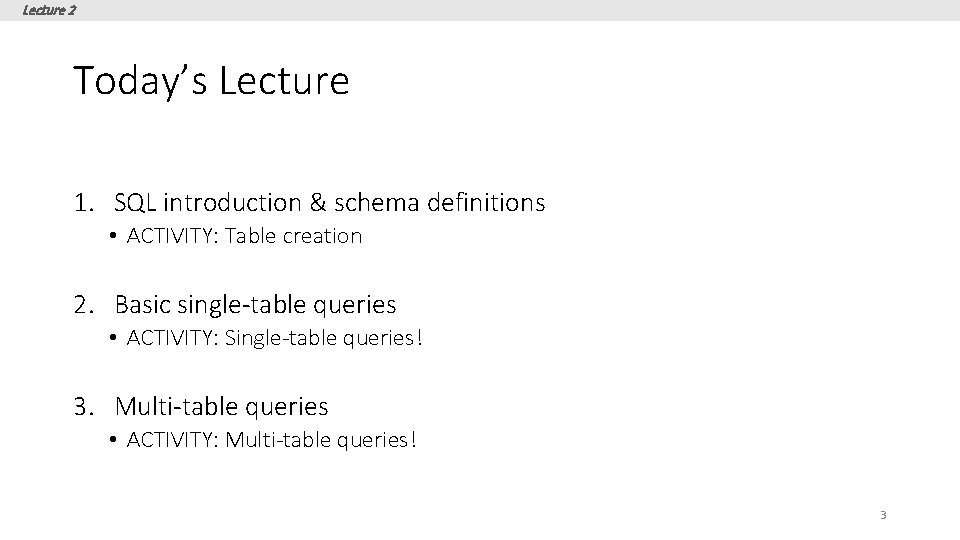Click the ampersand in the first agenda item
This screenshot has height=540, width=960.
319,203
